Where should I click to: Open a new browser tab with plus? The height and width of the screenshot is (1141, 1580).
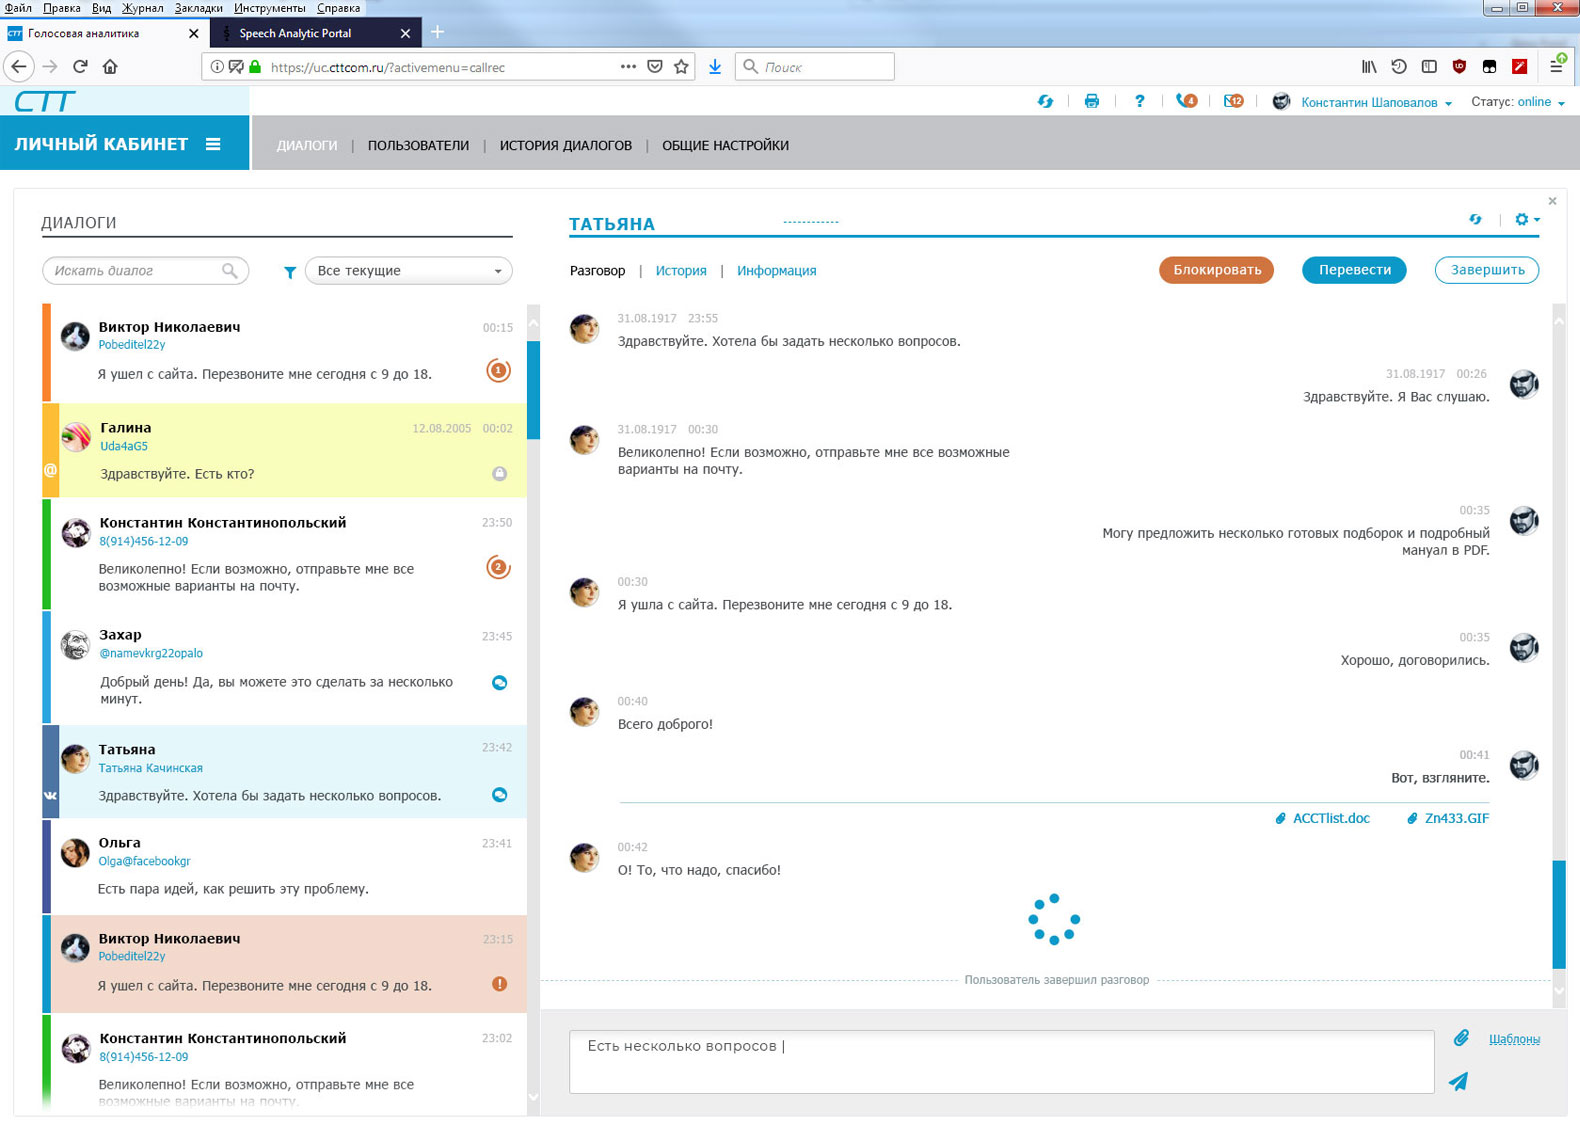pyautogui.click(x=437, y=32)
